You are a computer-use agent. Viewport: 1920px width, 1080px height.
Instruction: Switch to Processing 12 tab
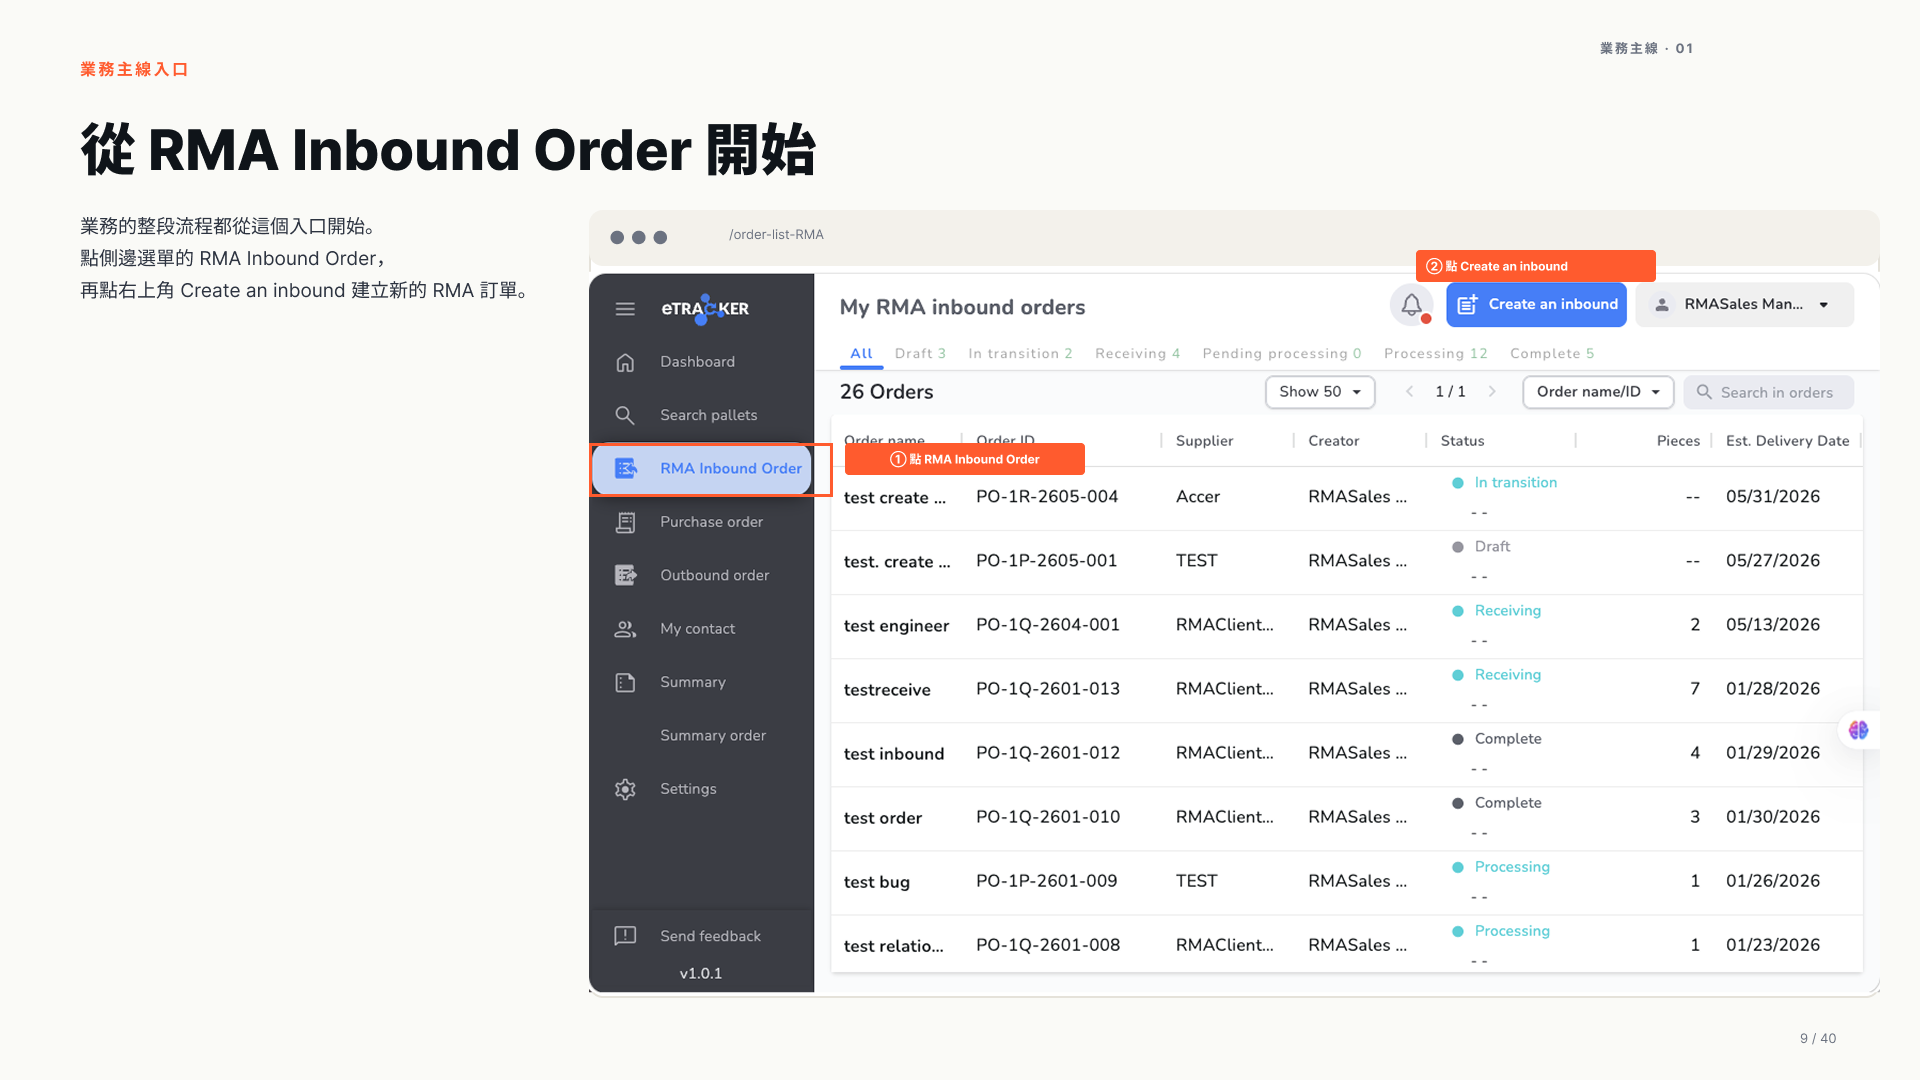click(1435, 354)
